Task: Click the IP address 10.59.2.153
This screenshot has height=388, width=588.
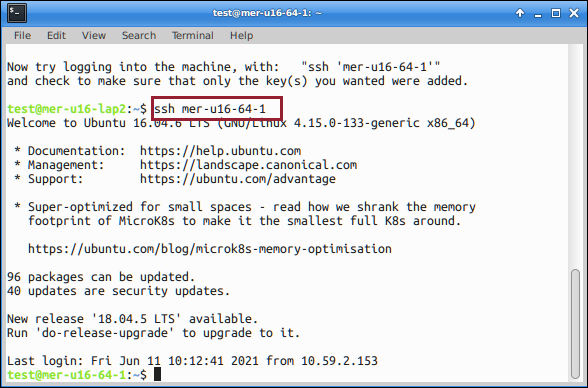Action: pos(339,361)
